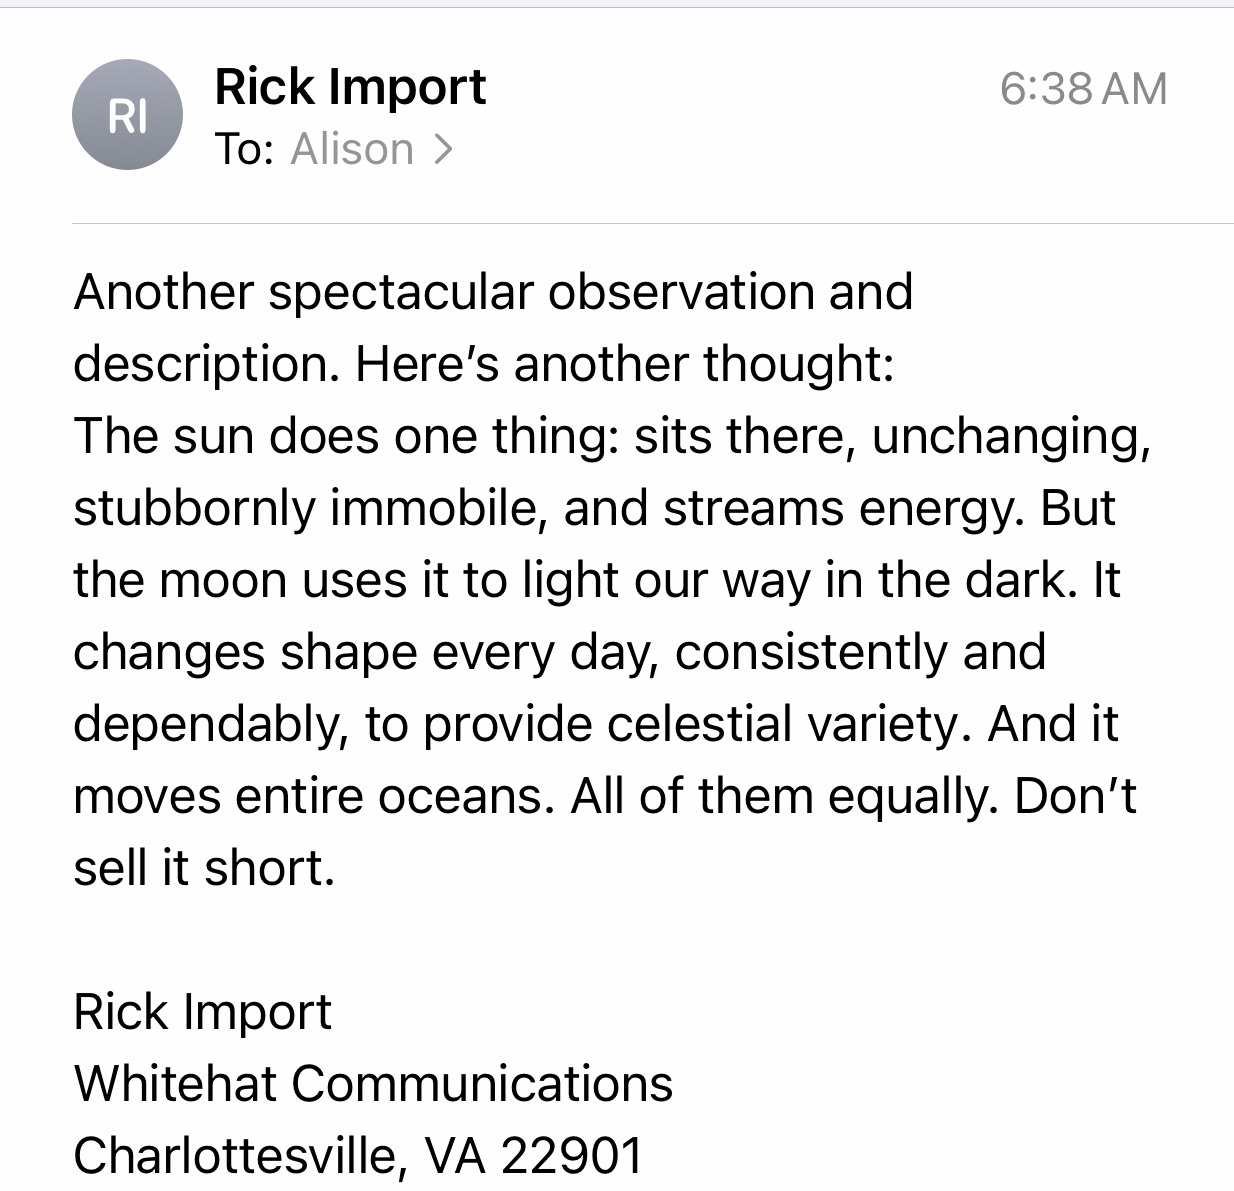1234x1191 pixels.
Task: Open the Charlottesville, VA 22901 address
Action: 358,1156
